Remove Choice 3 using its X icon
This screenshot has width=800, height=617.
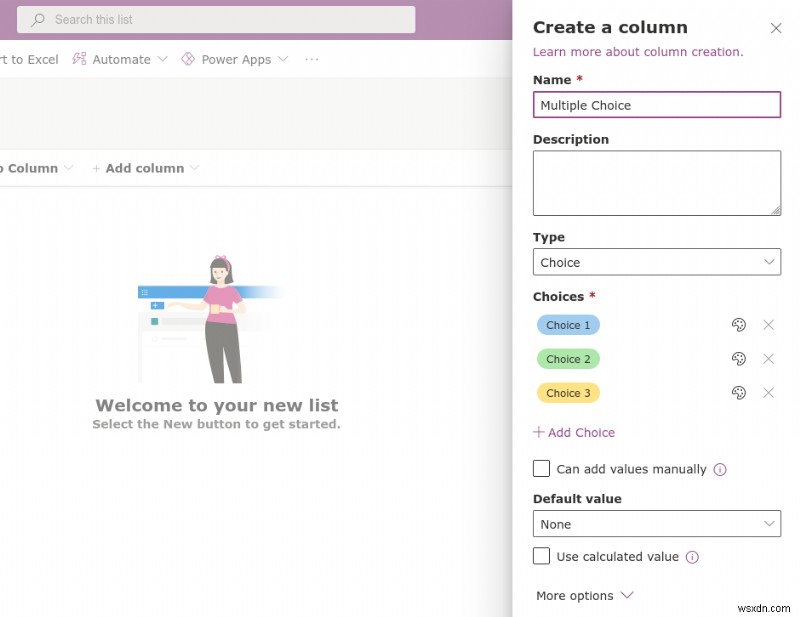[769, 393]
